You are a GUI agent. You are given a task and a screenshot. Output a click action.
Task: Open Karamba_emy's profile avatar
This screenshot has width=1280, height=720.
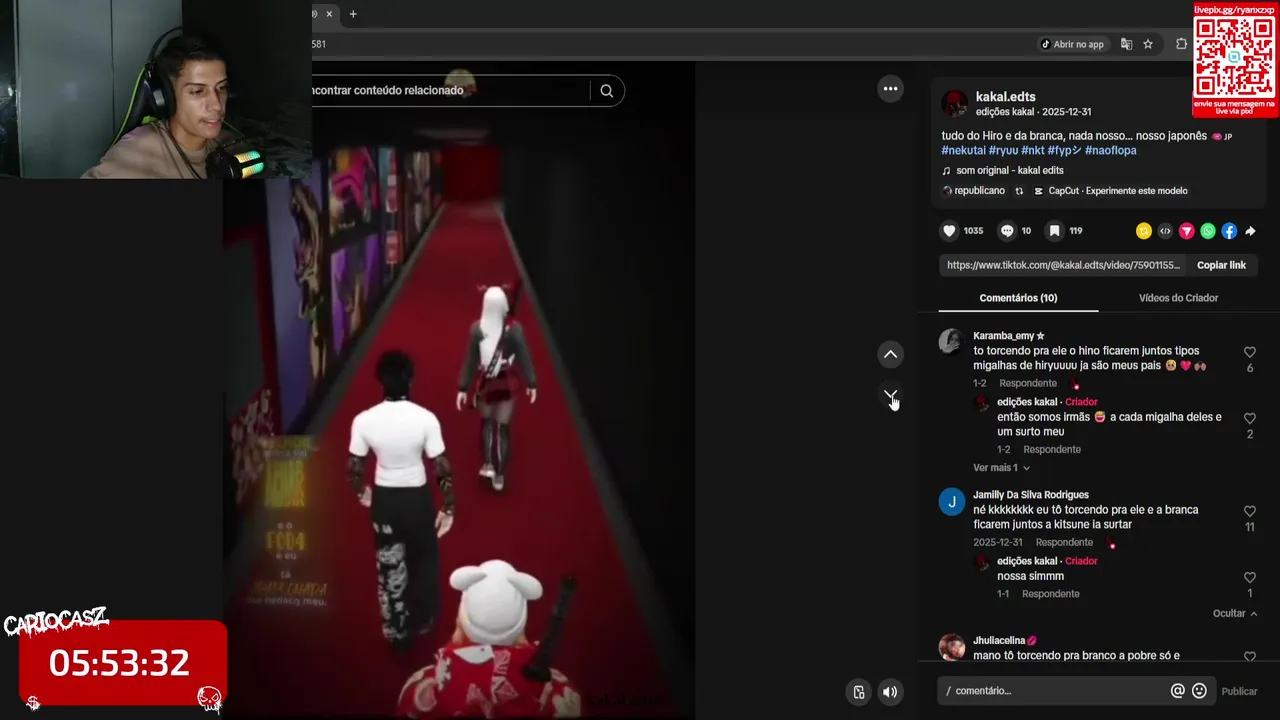pyautogui.click(x=951, y=342)
